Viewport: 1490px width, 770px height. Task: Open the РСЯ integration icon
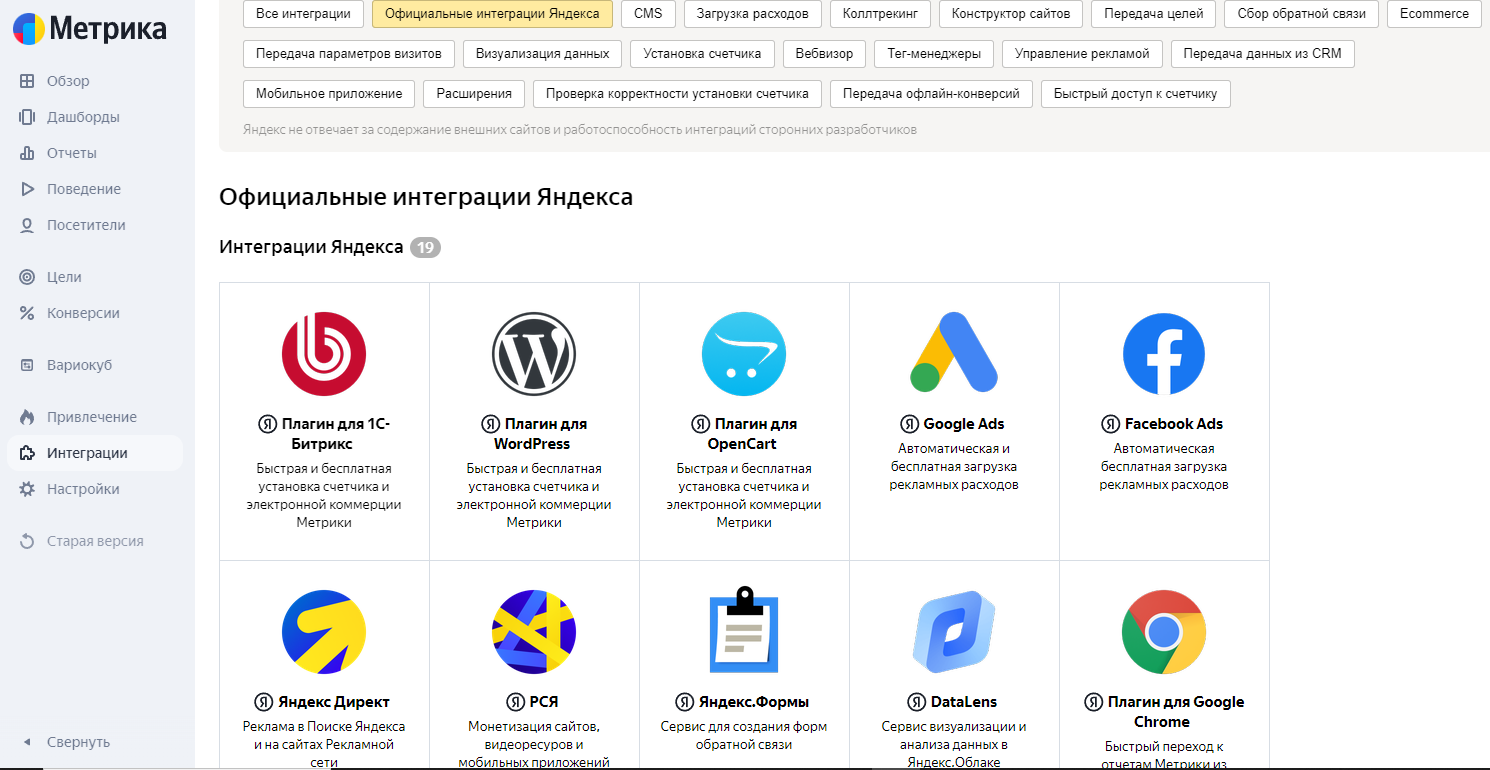pyautogui.click(x=534, y=632)
